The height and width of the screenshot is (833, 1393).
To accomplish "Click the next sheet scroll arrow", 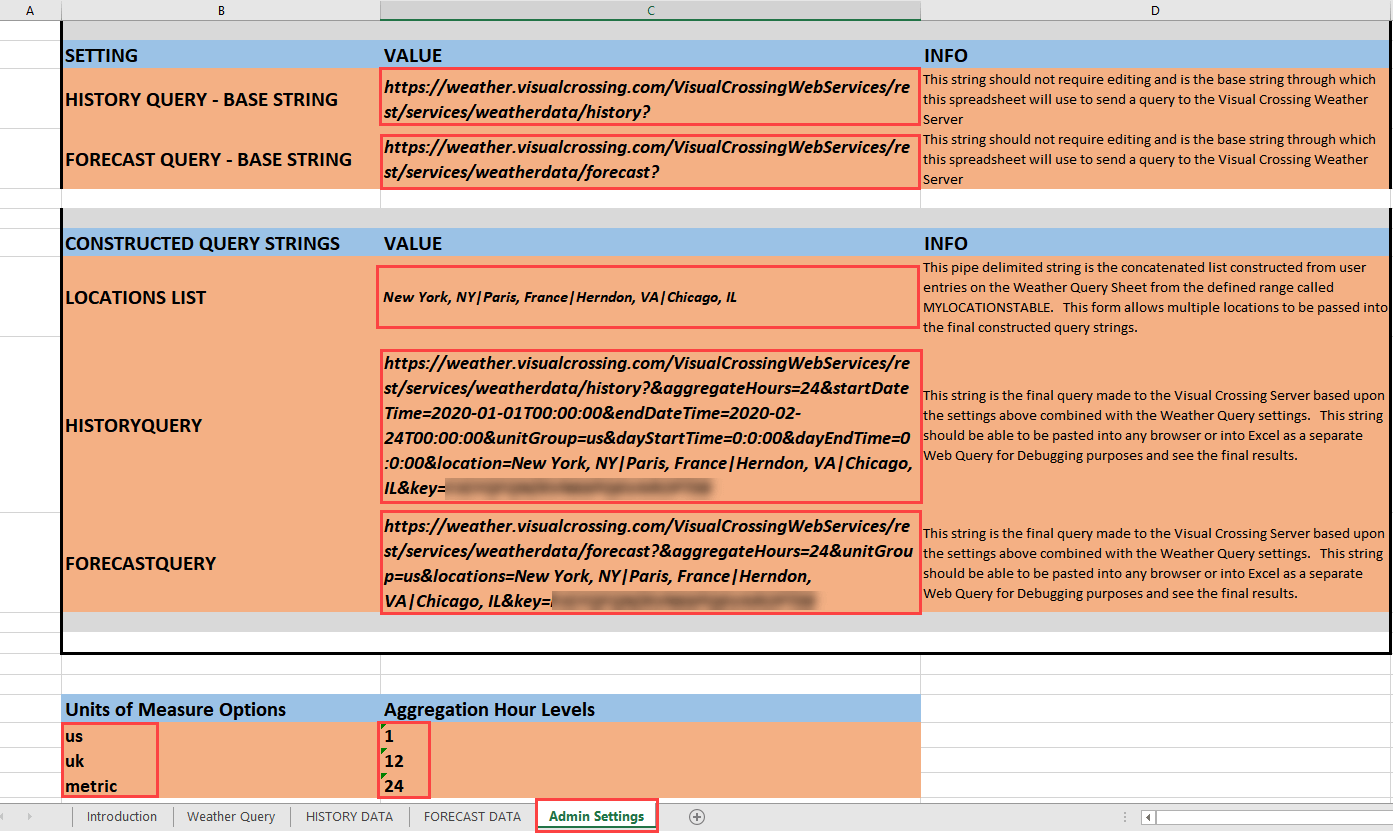I will point(30,817).
